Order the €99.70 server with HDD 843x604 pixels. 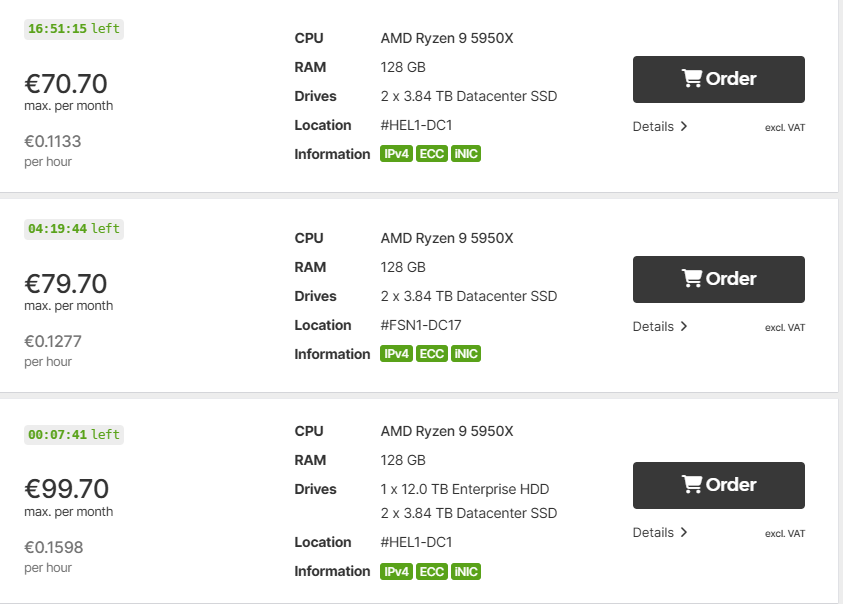point(719,485)
